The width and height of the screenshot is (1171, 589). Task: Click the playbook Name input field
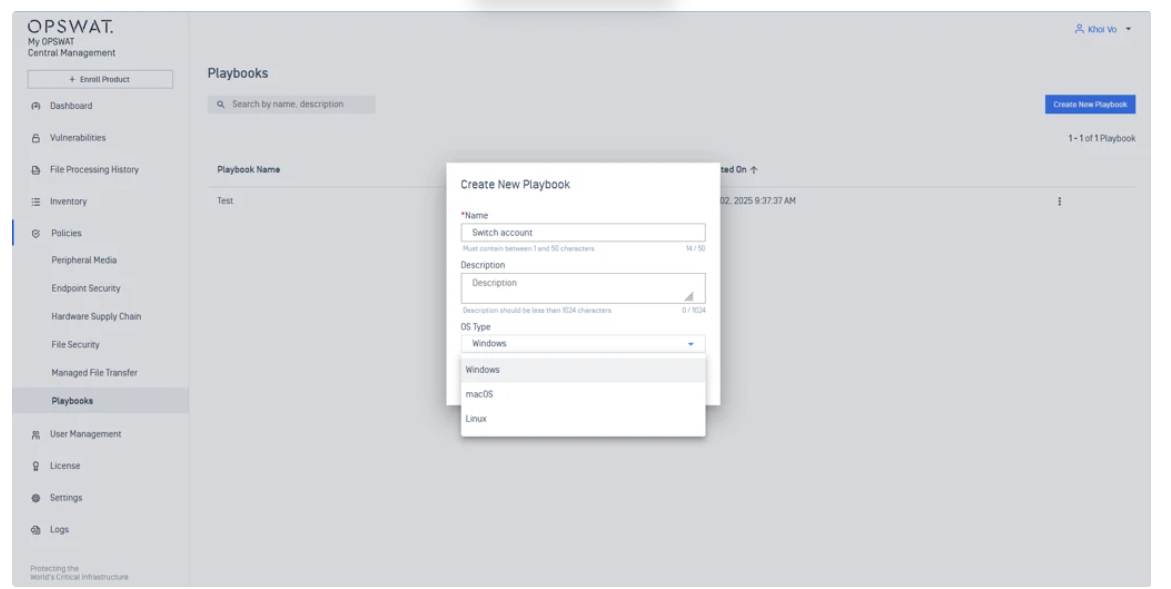(x=583, y=233)
